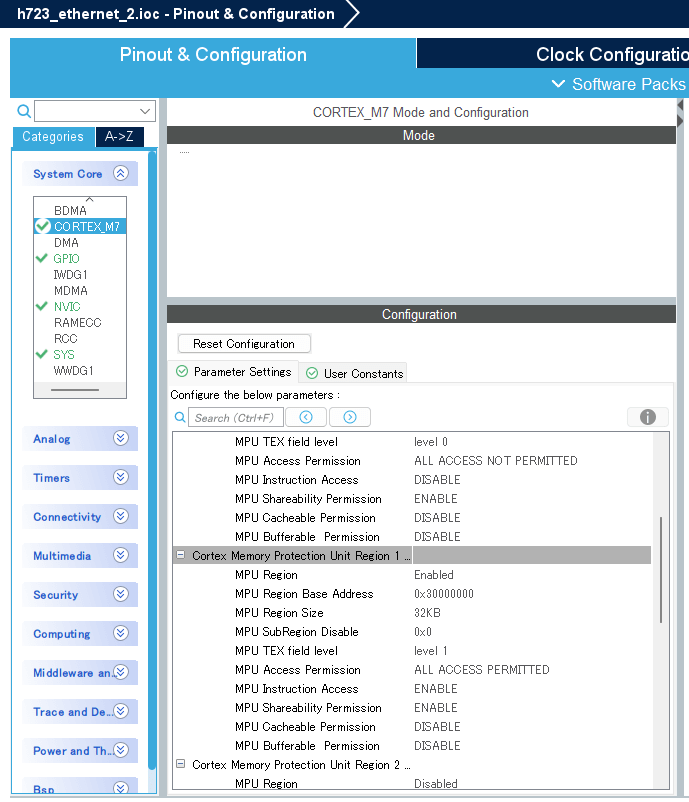
Task: Click ALL ACCESS NOT PERMITTED value
Action: [x=496, y=461]
